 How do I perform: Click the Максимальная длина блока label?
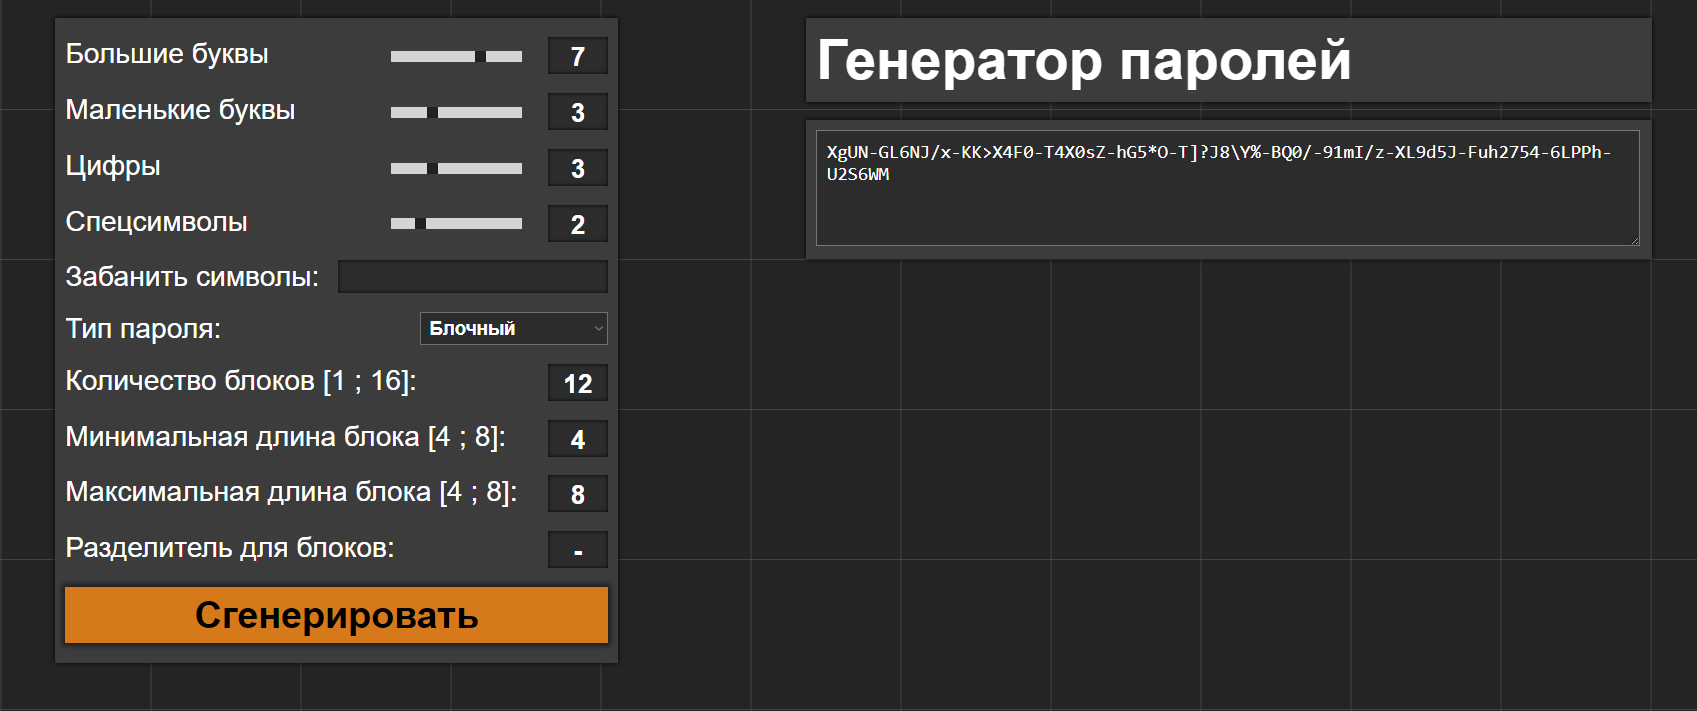(x=291, y=492)
